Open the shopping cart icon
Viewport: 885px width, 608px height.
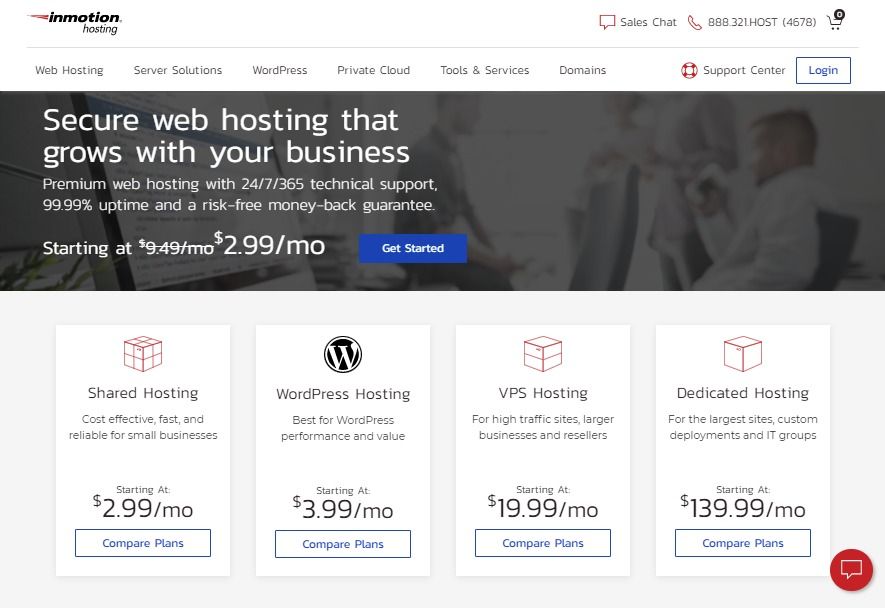tap(835, 20)
